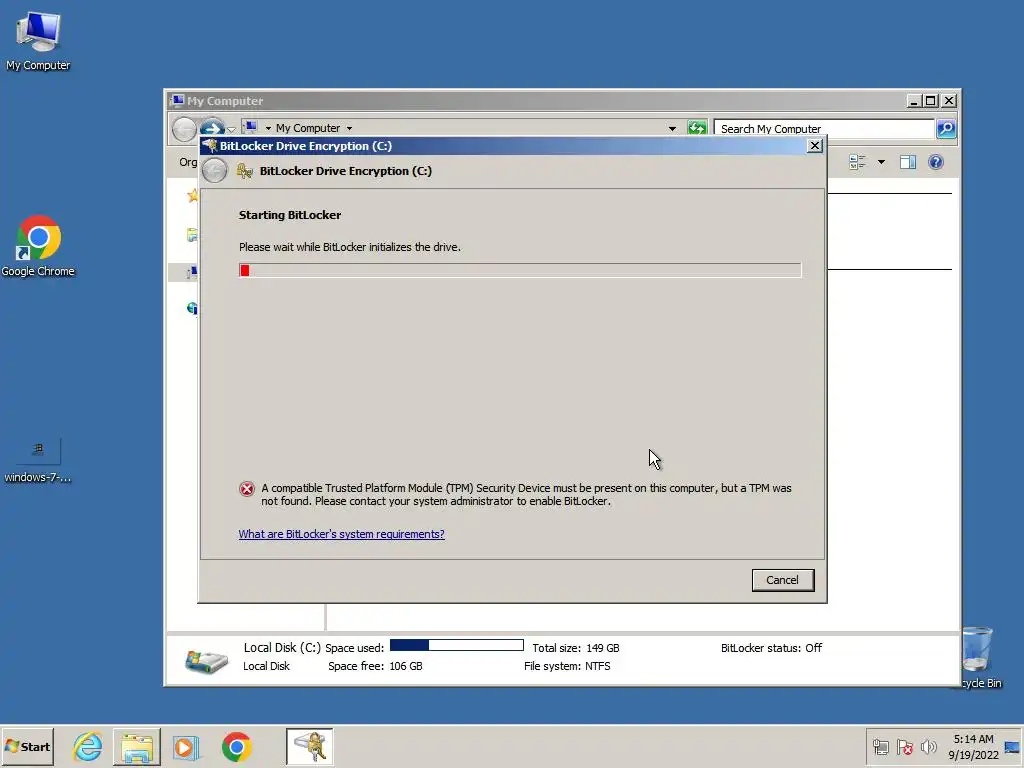Open recent pages dropdown in My Computer

[x=231, y=129]
